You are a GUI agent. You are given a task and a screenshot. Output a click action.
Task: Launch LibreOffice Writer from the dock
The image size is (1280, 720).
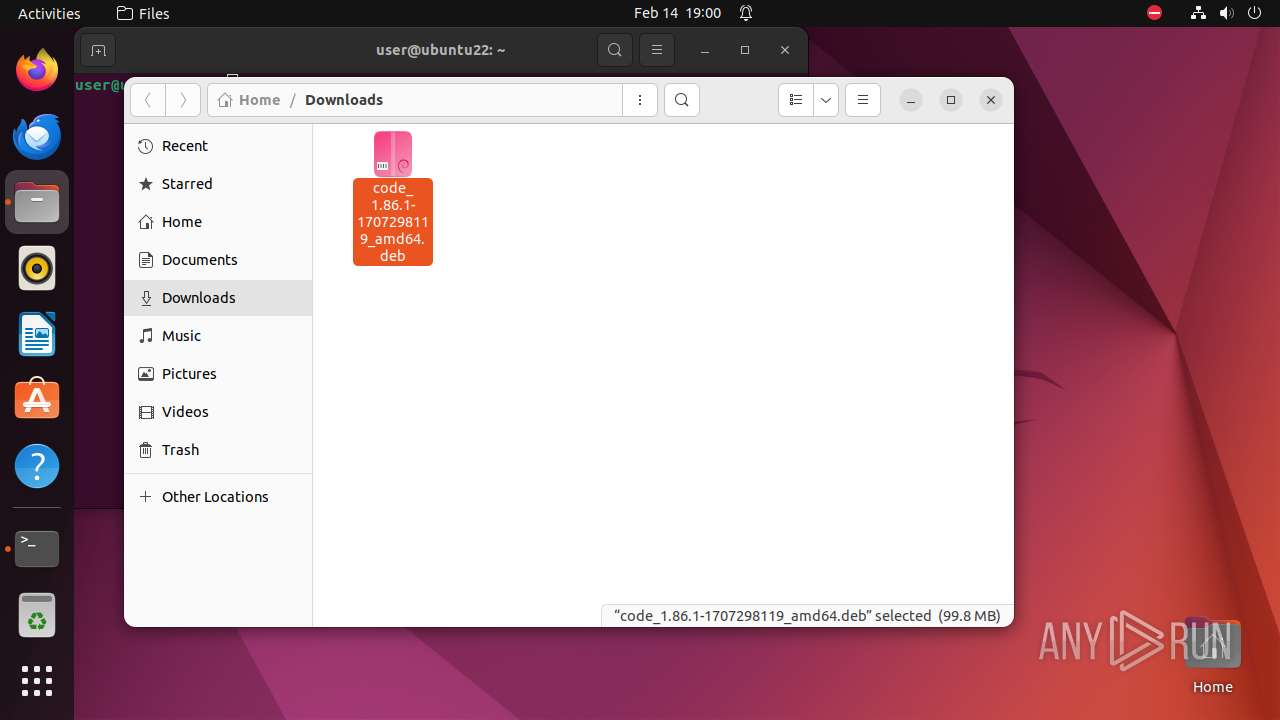pos(37,334)
